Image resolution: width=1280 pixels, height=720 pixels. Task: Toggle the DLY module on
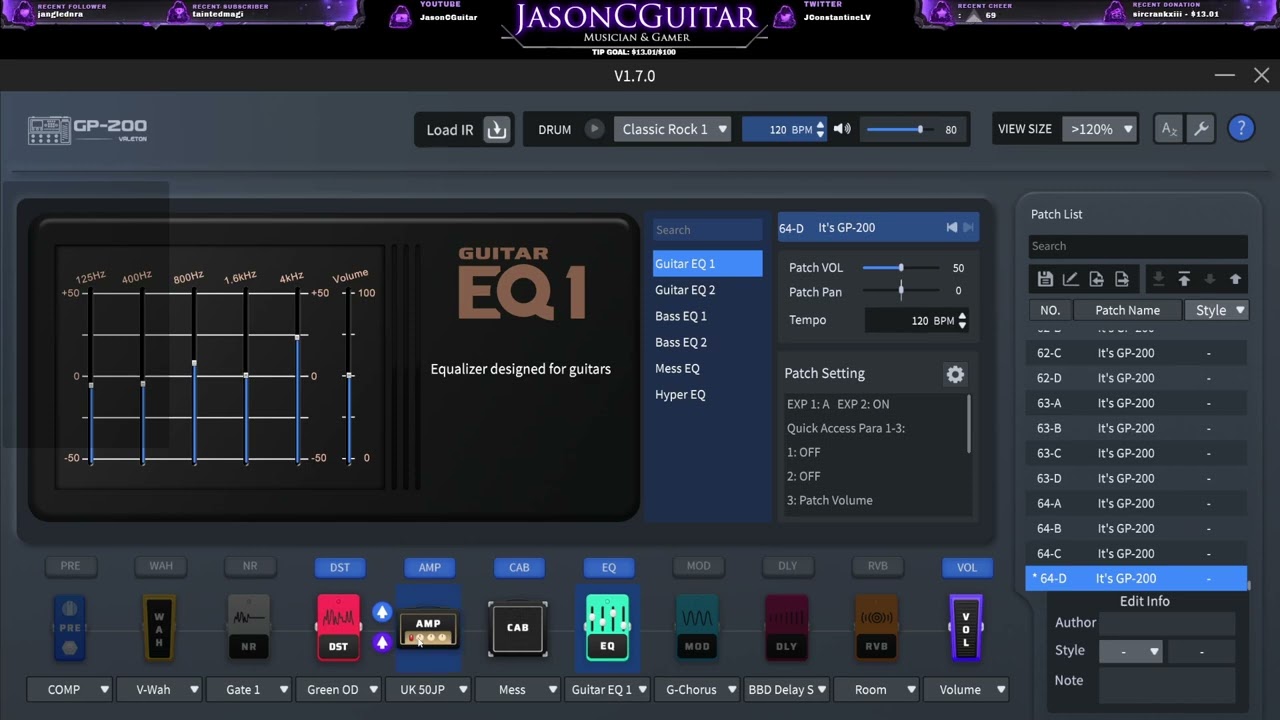click(788, 566)
